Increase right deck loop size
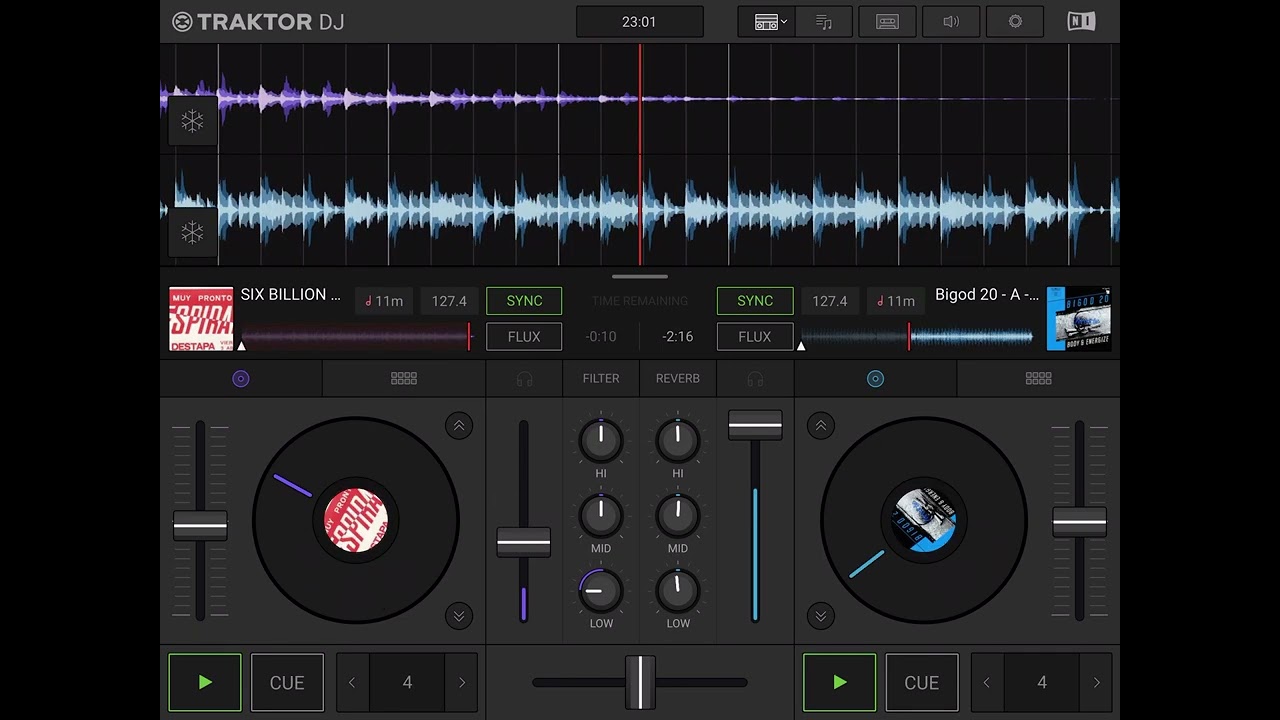This screenshot has width=1280, height=720. 1097,682
